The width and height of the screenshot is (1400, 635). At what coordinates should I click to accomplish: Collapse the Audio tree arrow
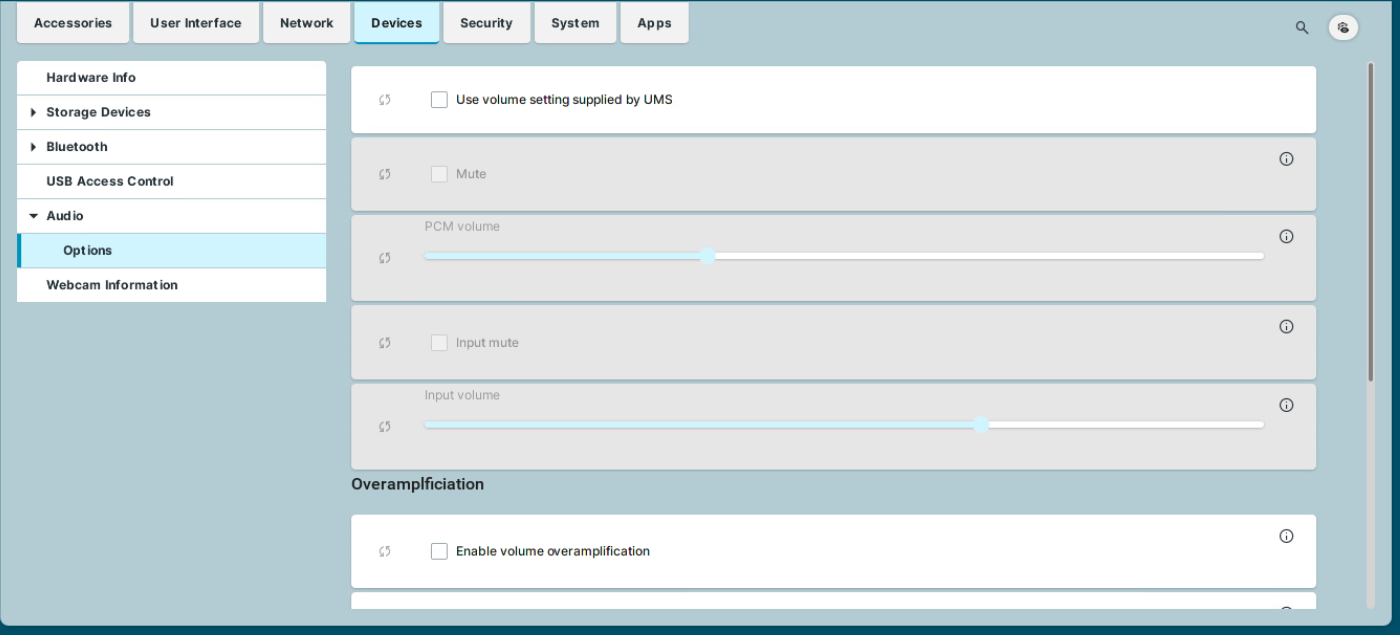click(33, 216)
